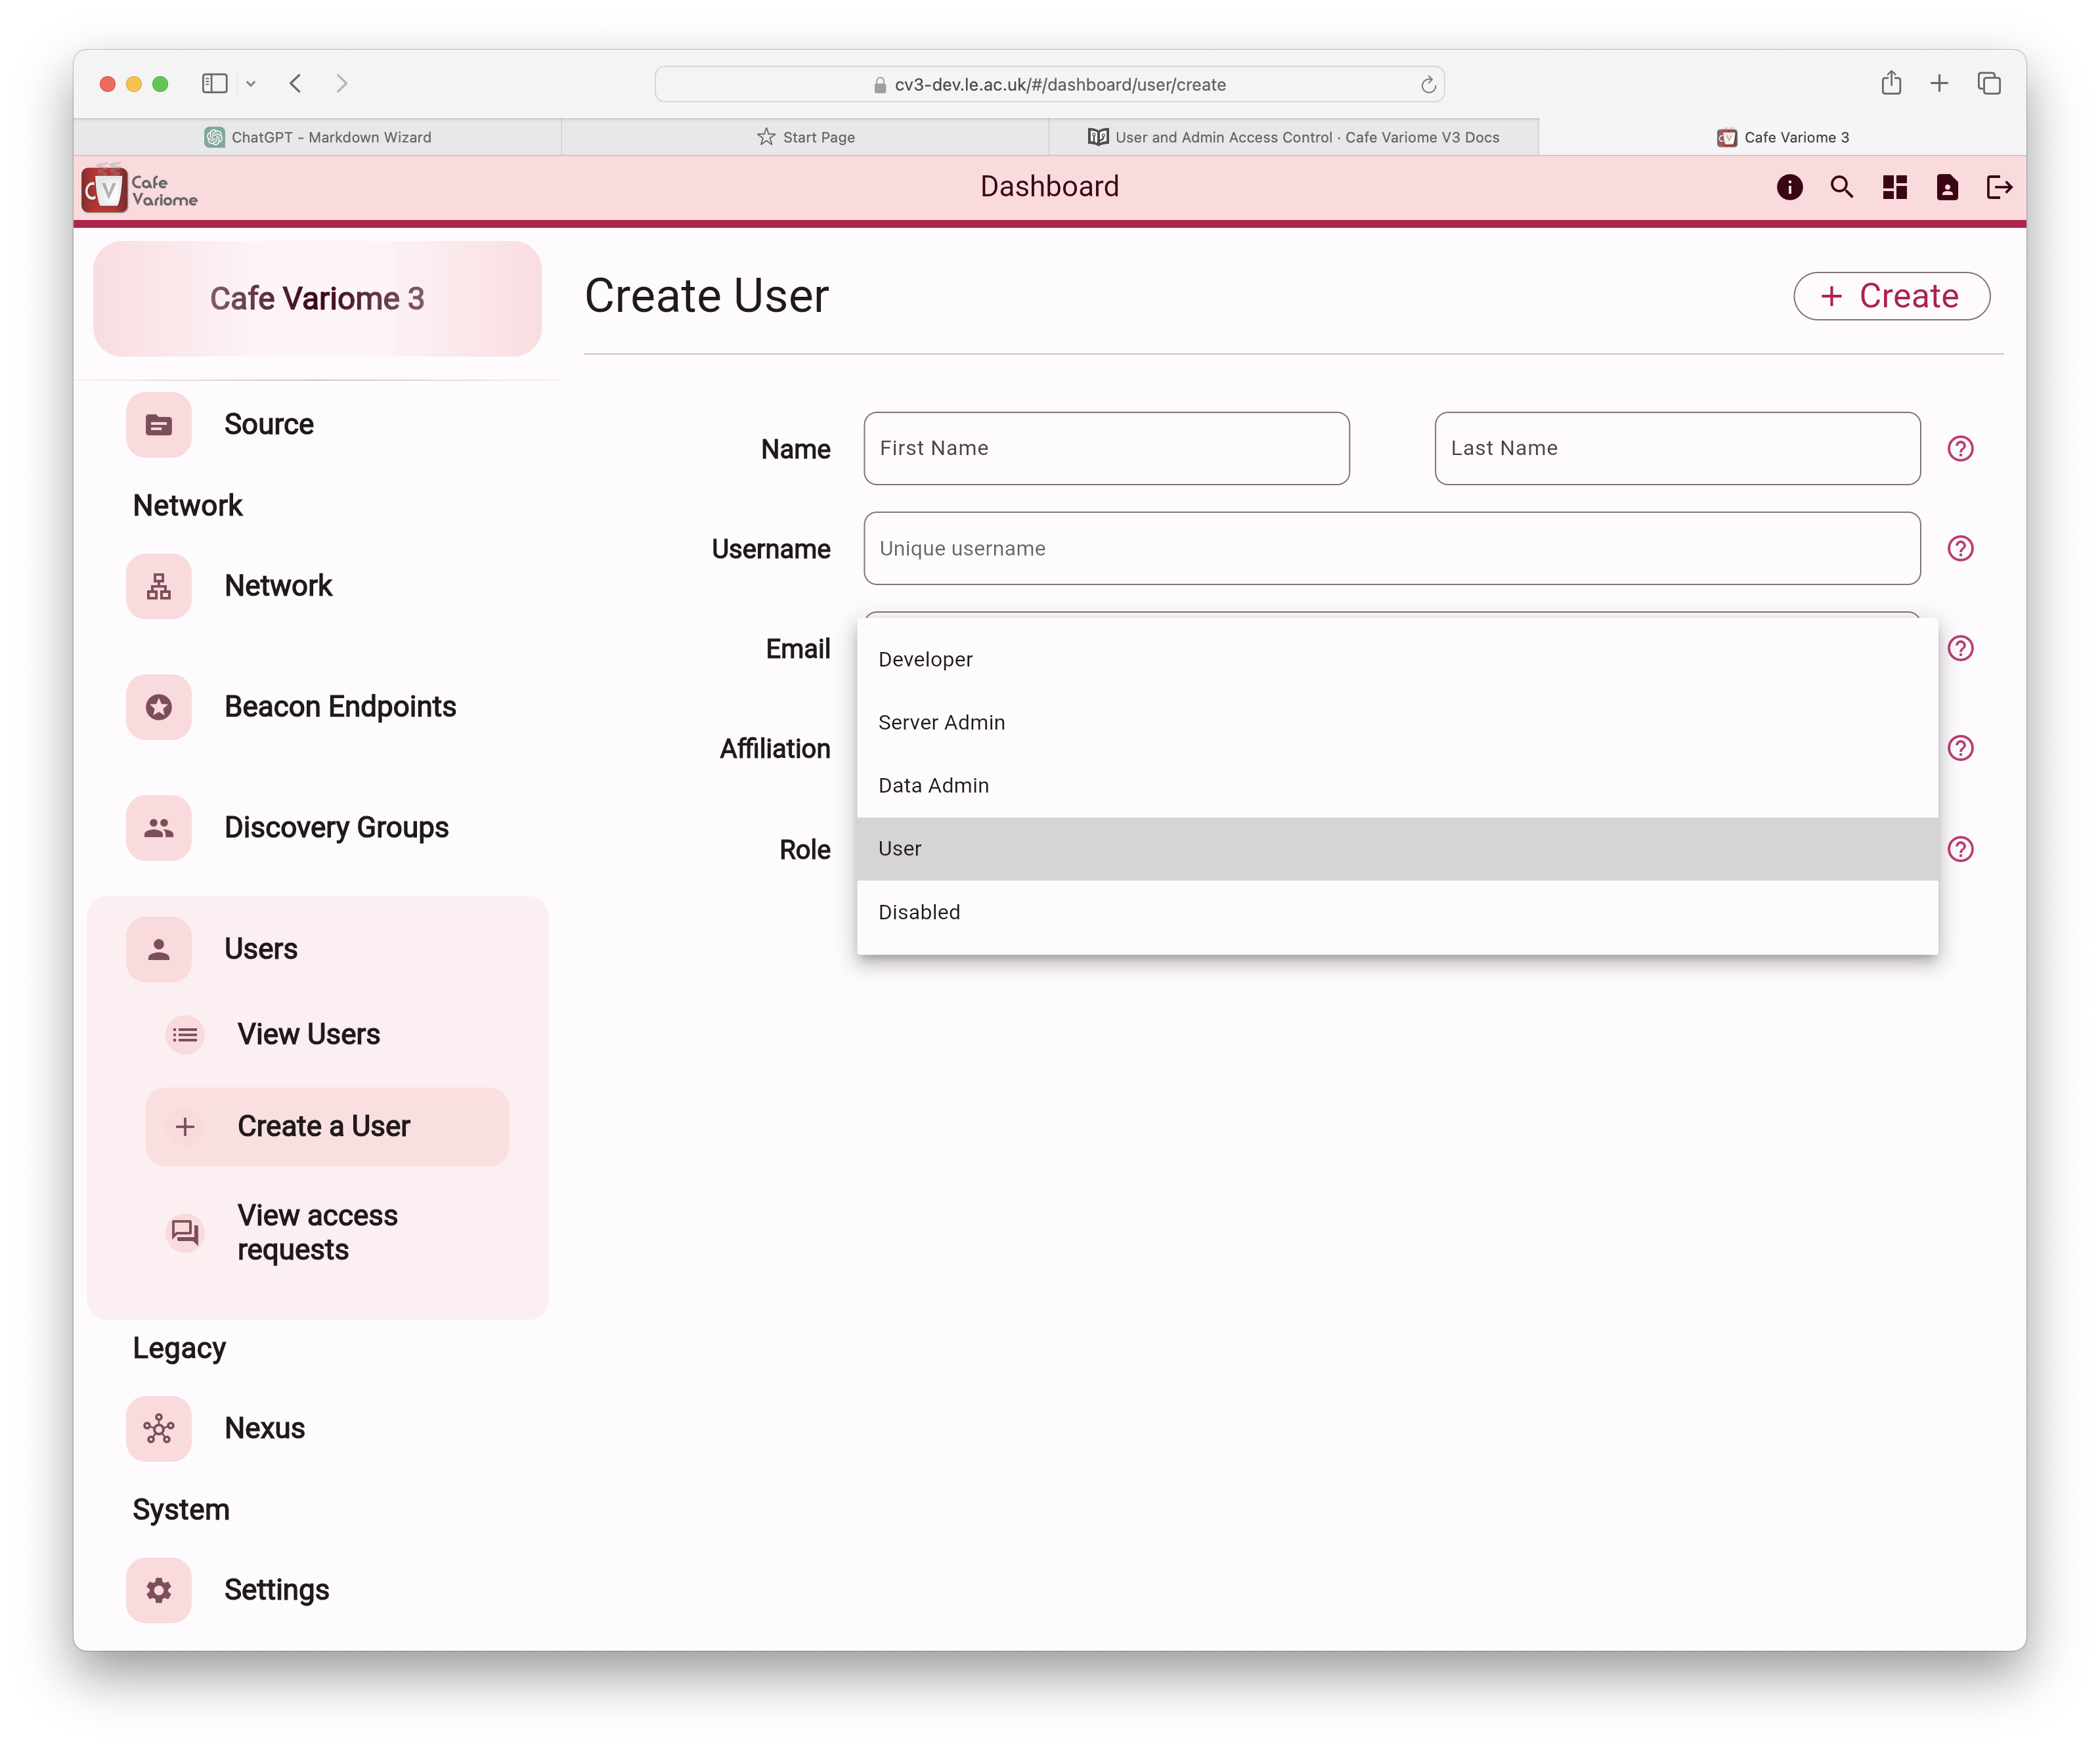Select User role option
Screen dimensions: 2100x1748
click(x=1397, y=849)
